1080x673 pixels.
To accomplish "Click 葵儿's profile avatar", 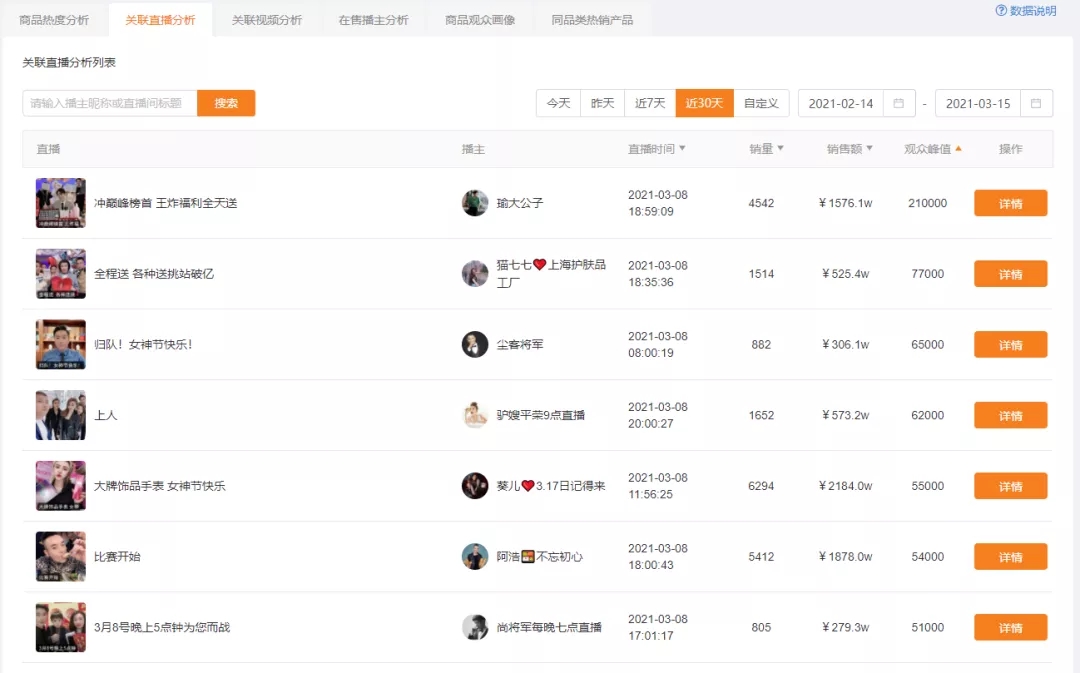I will 474,486.
